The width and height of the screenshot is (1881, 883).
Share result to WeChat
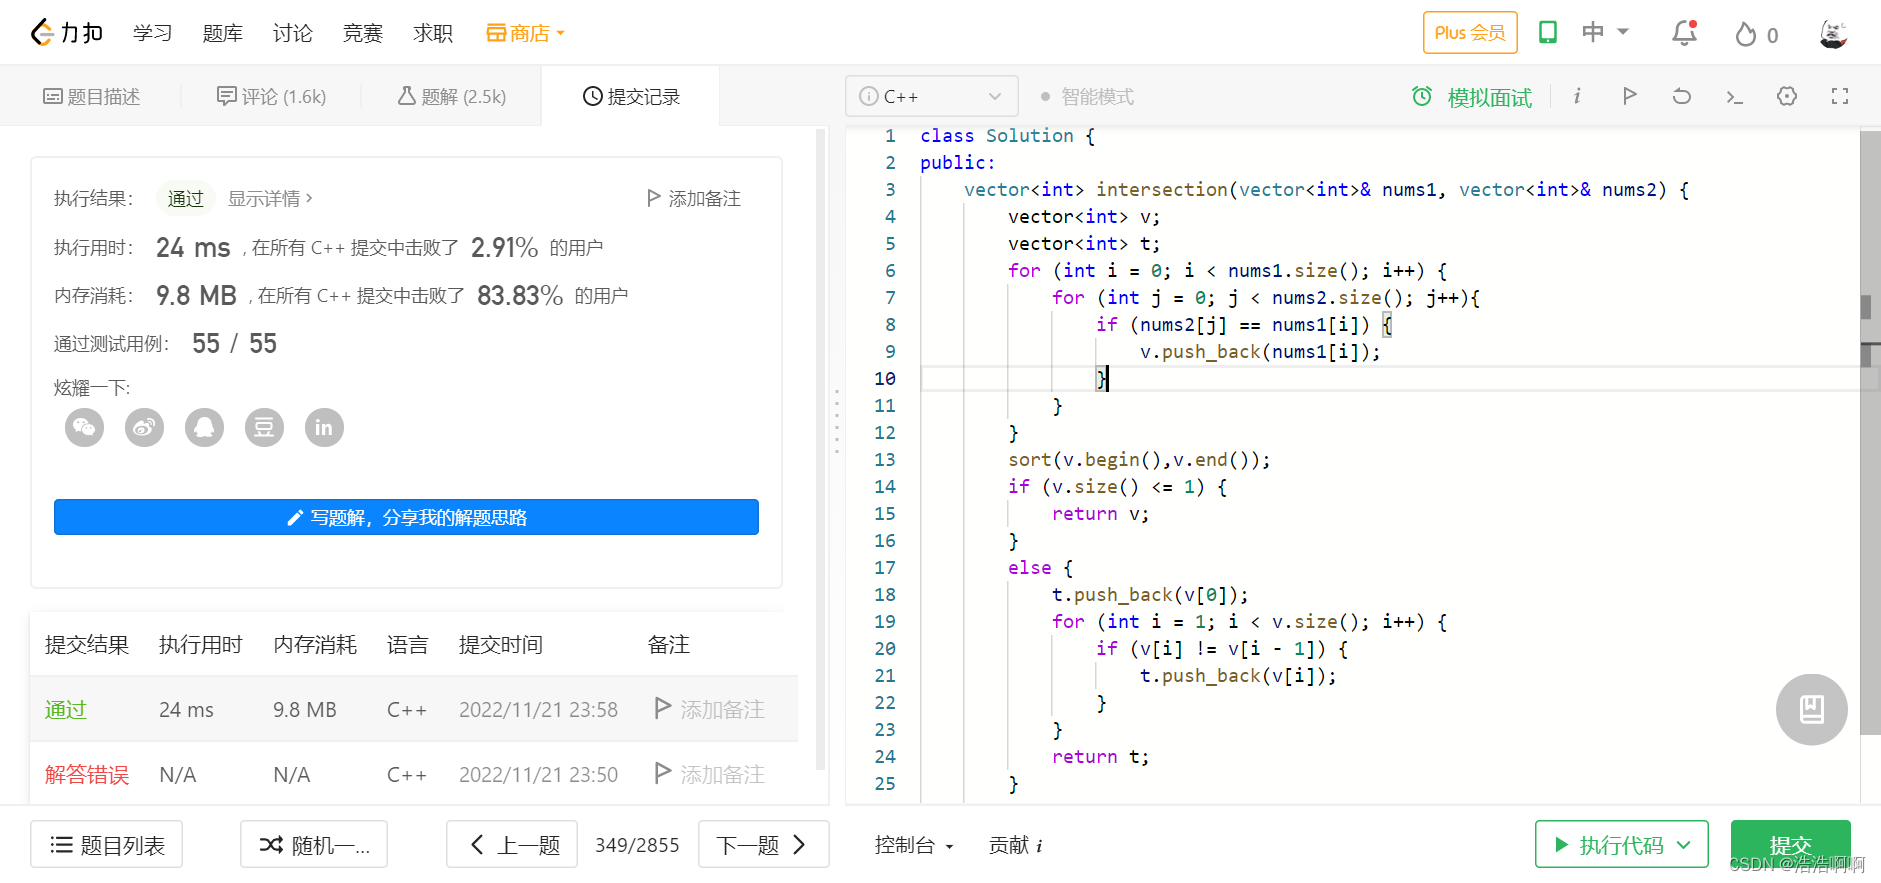85,428
